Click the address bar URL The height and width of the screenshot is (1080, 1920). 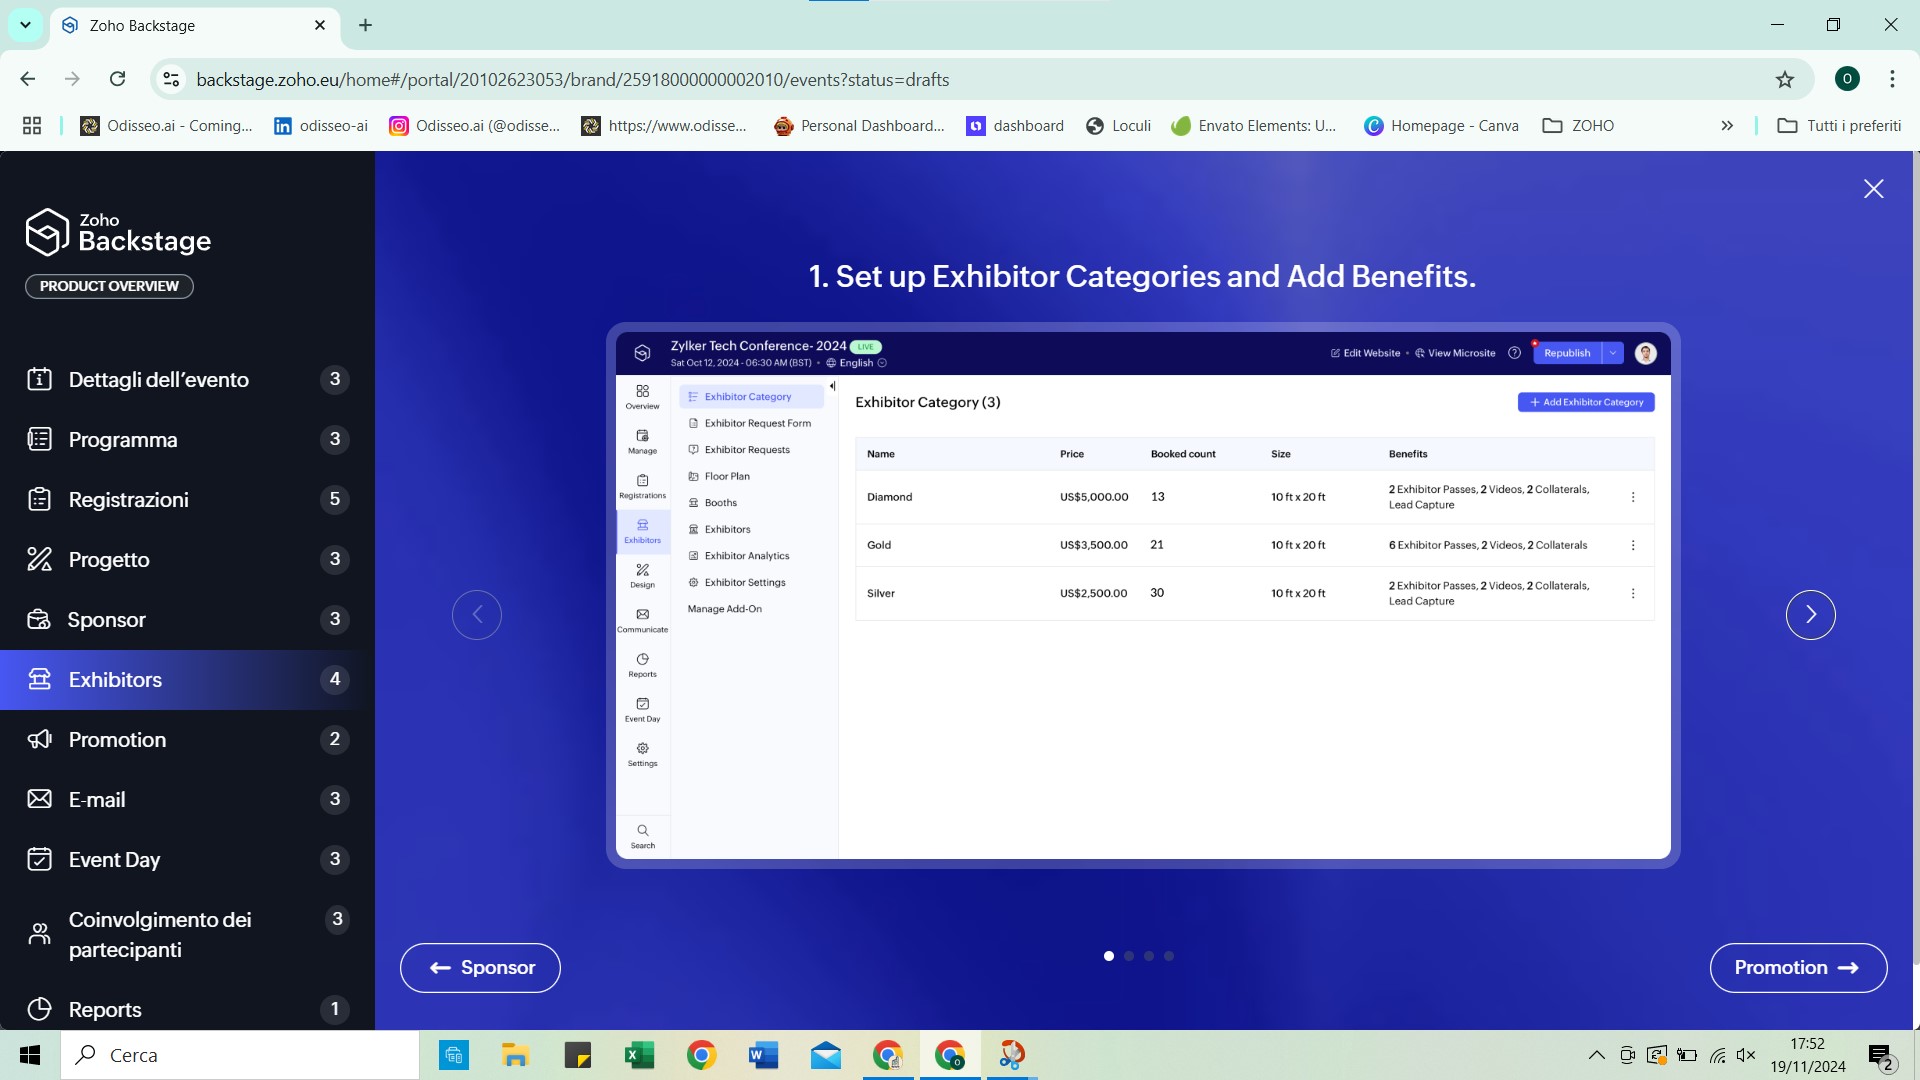[573, 80]
